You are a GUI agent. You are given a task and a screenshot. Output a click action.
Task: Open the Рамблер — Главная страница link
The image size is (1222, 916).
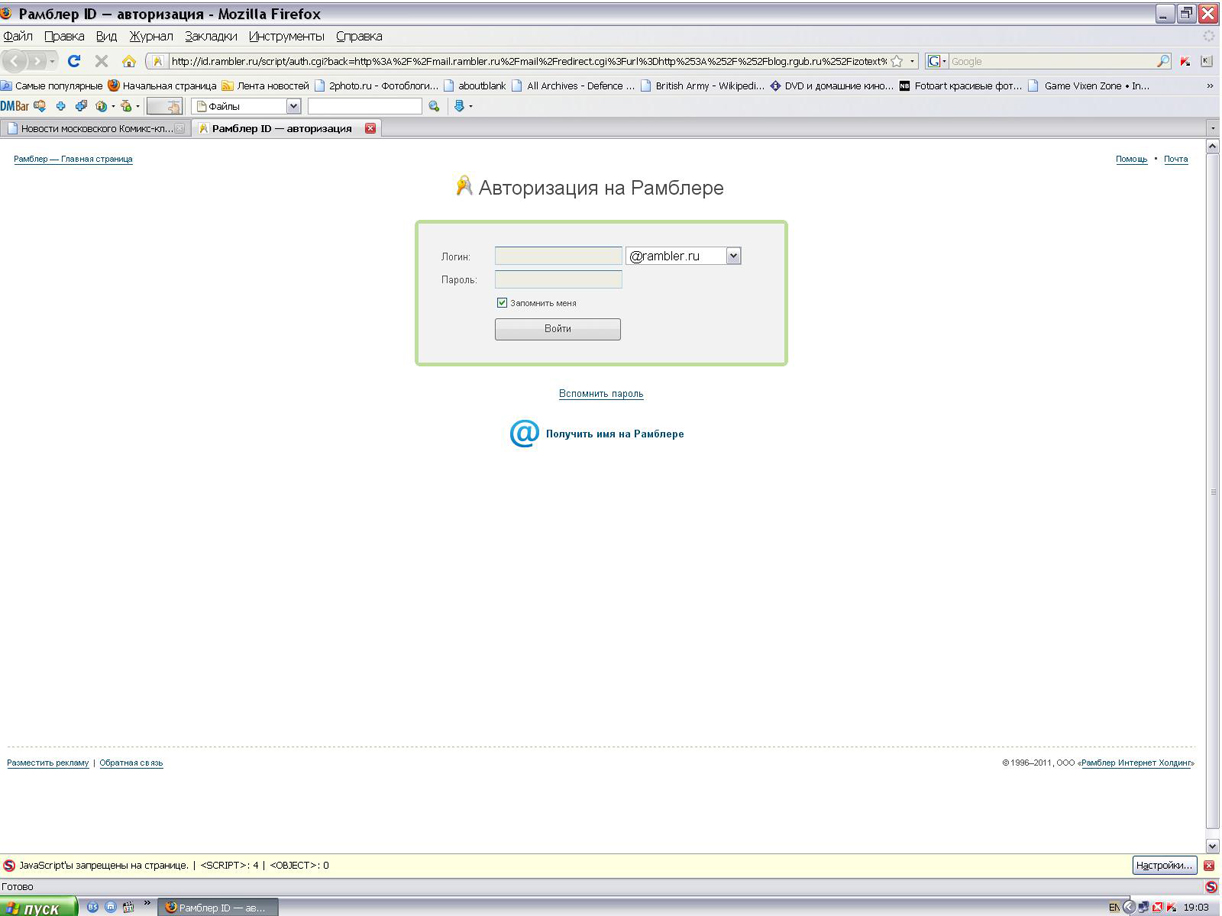pos(73,159)
